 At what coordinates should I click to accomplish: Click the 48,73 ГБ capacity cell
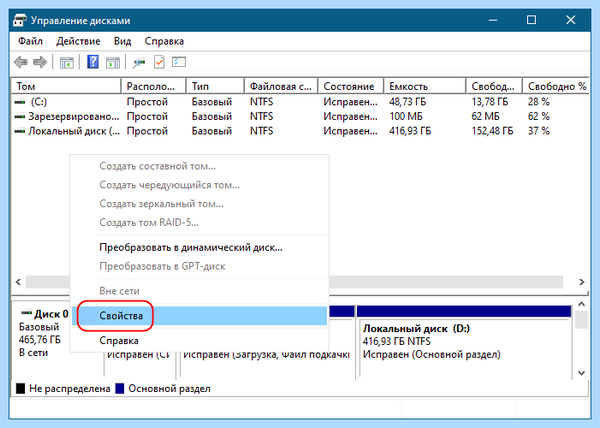[x=408, y=102]
